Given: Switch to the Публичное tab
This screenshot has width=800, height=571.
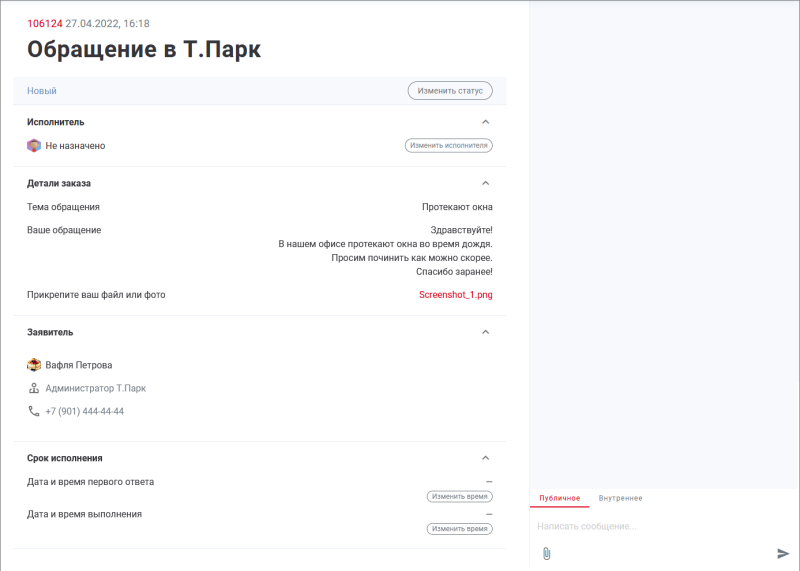Looking at the screenshot, I should (x=559, y=498).
